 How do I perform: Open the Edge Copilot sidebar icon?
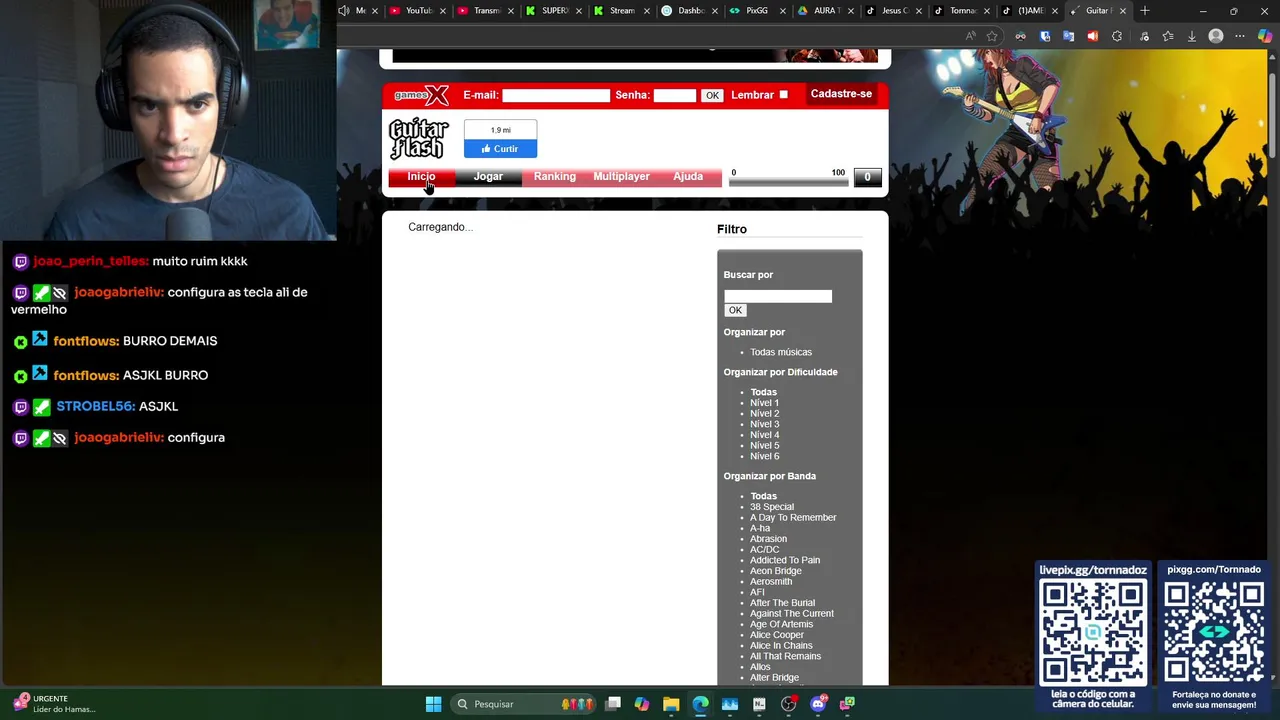tap(1265, 36)
